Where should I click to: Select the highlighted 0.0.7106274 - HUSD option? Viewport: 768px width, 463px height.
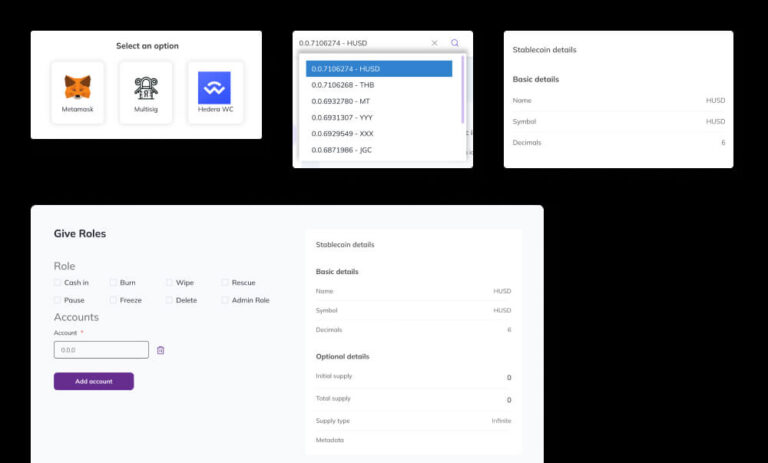379,69
